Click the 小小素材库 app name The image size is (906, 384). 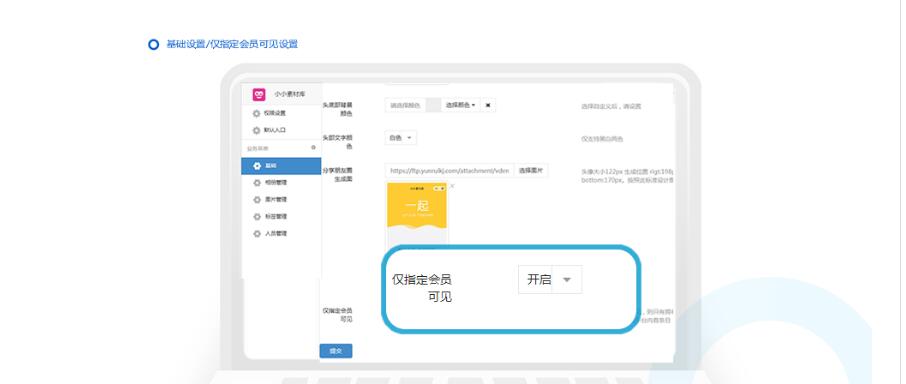[x=289, y=94]
